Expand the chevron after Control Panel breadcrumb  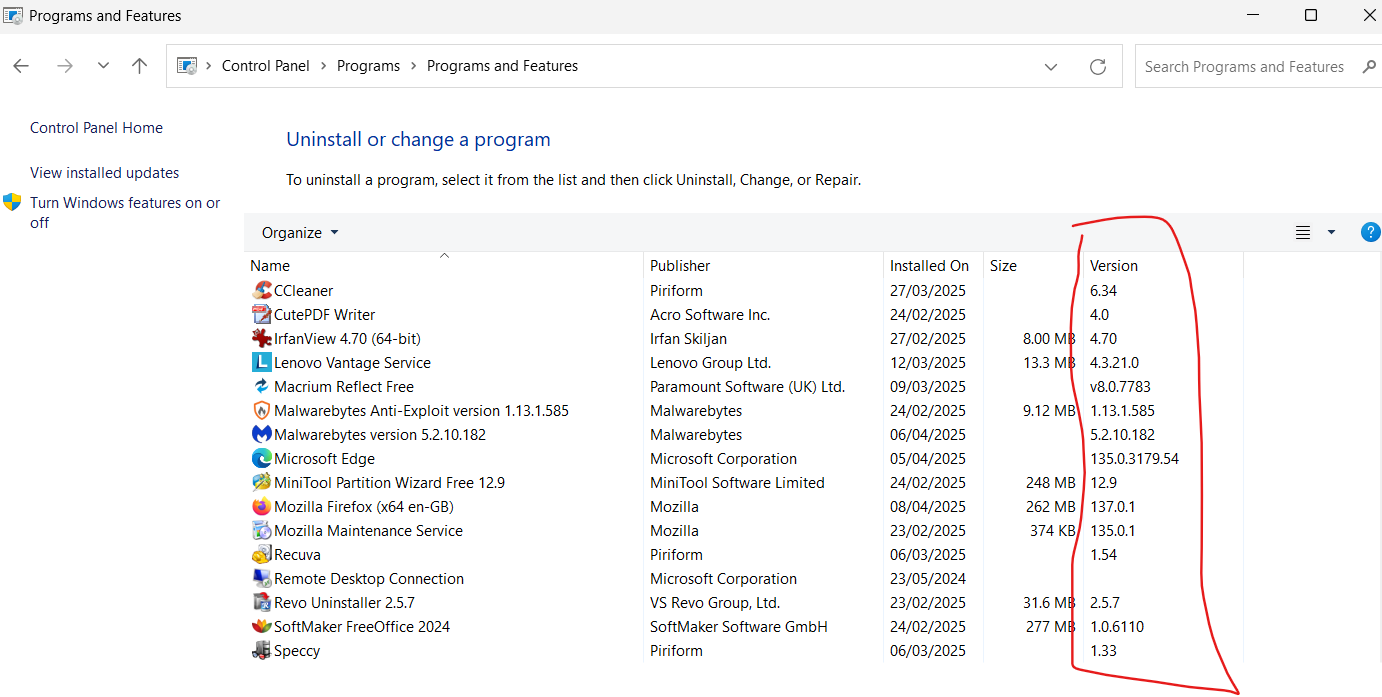click(324, 66)
